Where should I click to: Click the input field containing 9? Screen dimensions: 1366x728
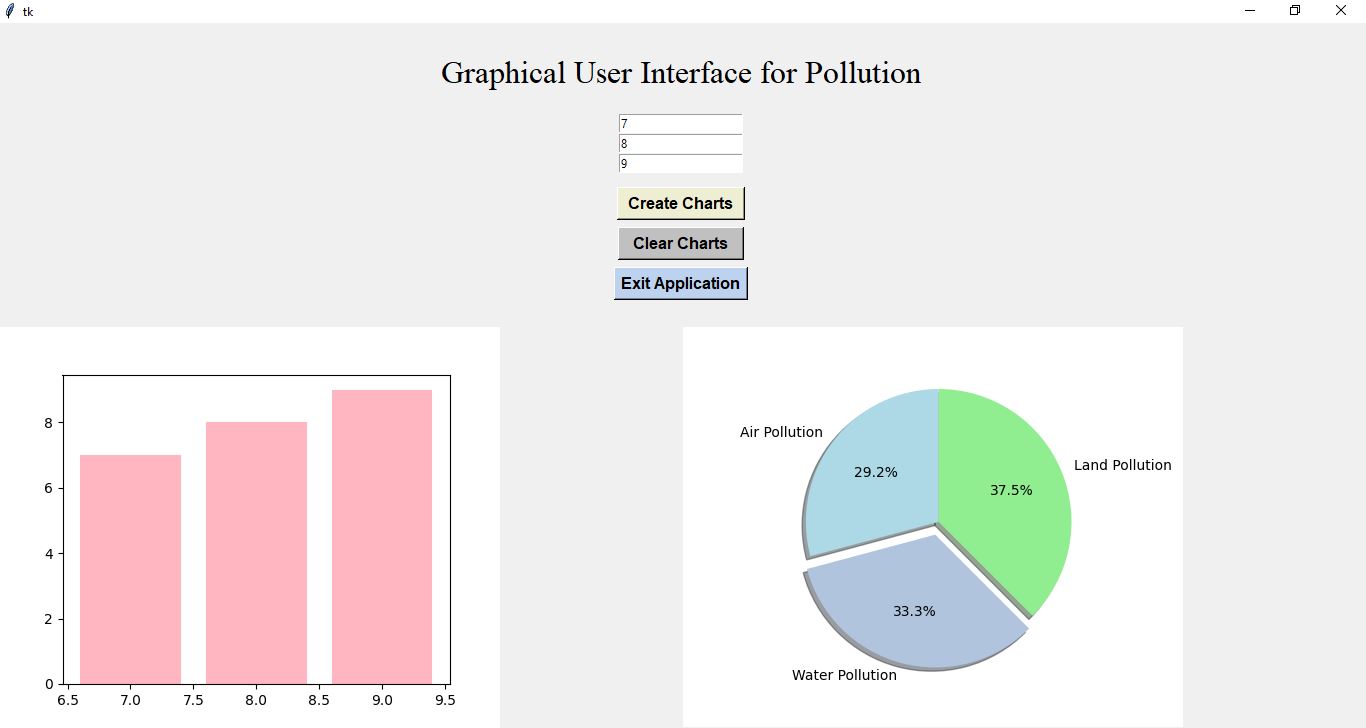pyautogui.click(x=680, y=163)
